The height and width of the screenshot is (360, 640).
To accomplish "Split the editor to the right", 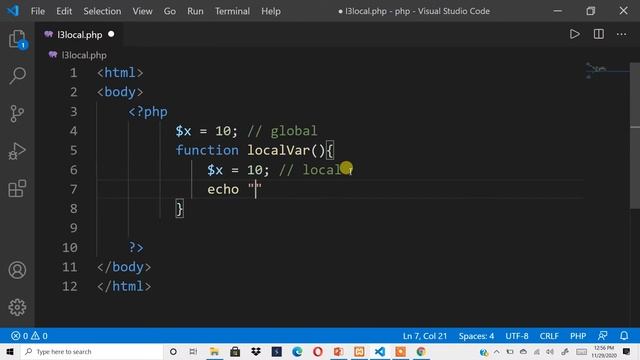I will 599,34.
